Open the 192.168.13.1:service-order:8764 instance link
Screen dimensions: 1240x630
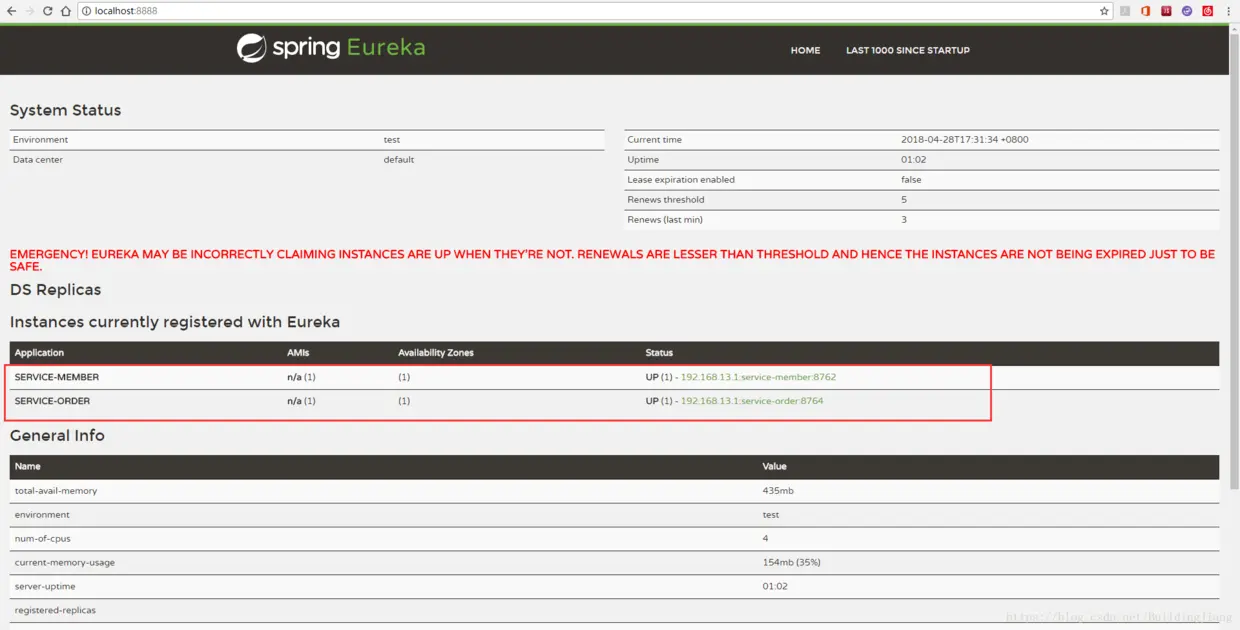click(752, 401)
